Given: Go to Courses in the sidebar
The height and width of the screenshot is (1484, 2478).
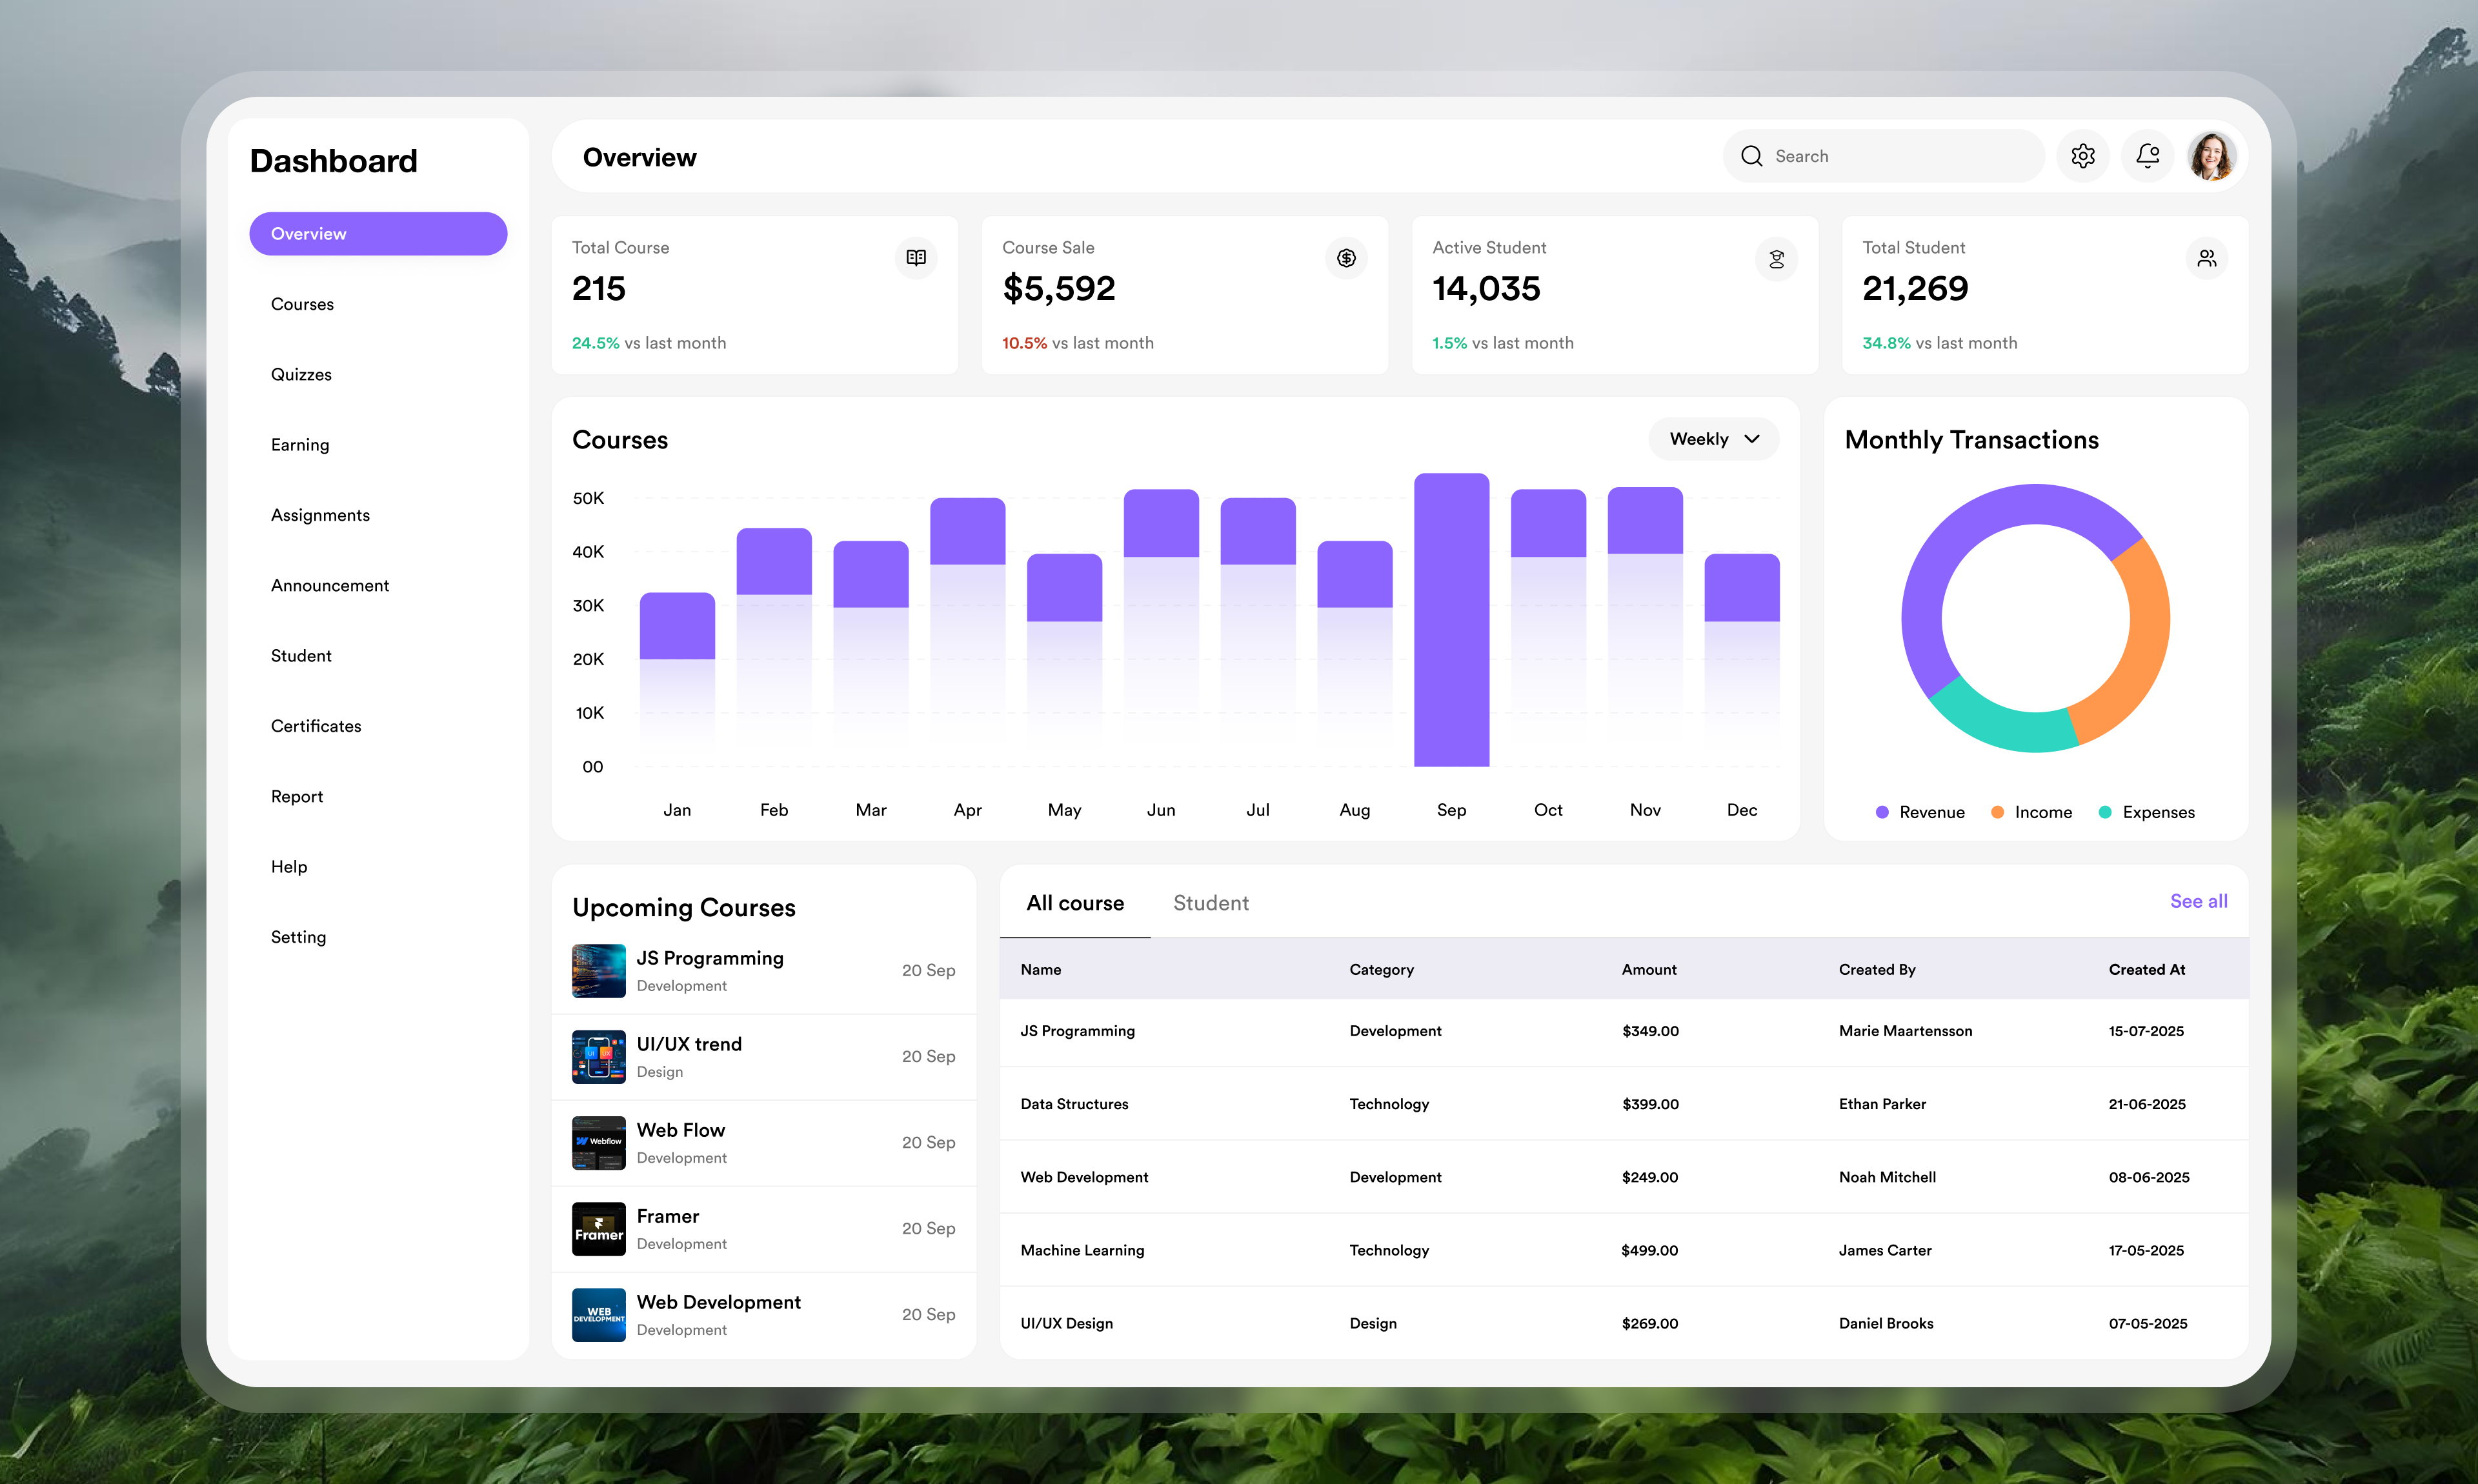Looking at the screenshot, I should (x=302, y=304).
